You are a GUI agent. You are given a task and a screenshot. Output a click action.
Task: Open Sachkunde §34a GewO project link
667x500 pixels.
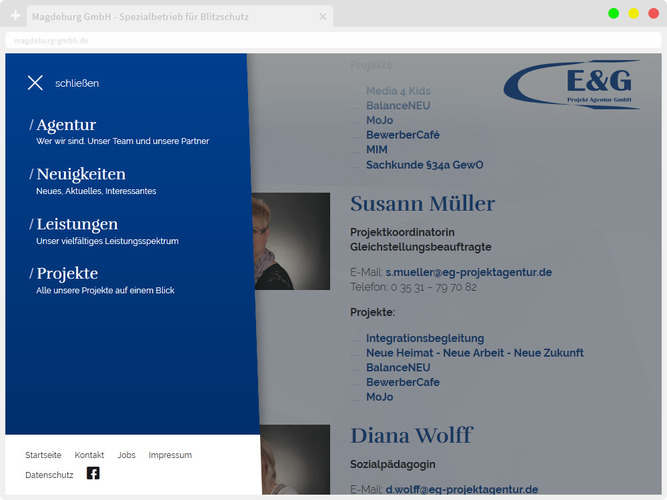(x=424, y=164)
